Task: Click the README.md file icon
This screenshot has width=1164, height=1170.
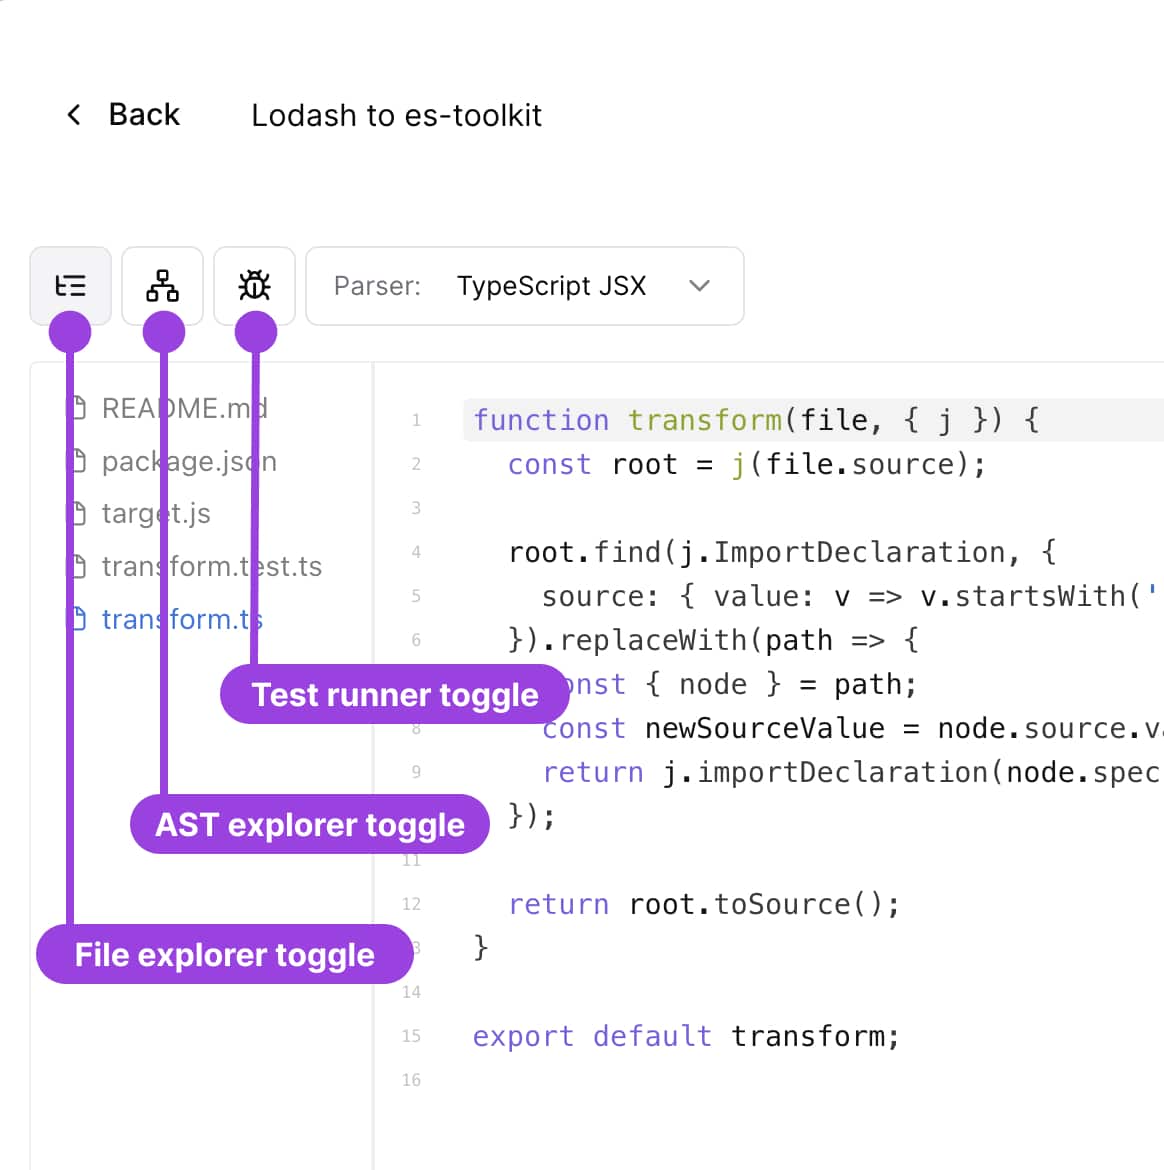Action: [x=77, y=408]
